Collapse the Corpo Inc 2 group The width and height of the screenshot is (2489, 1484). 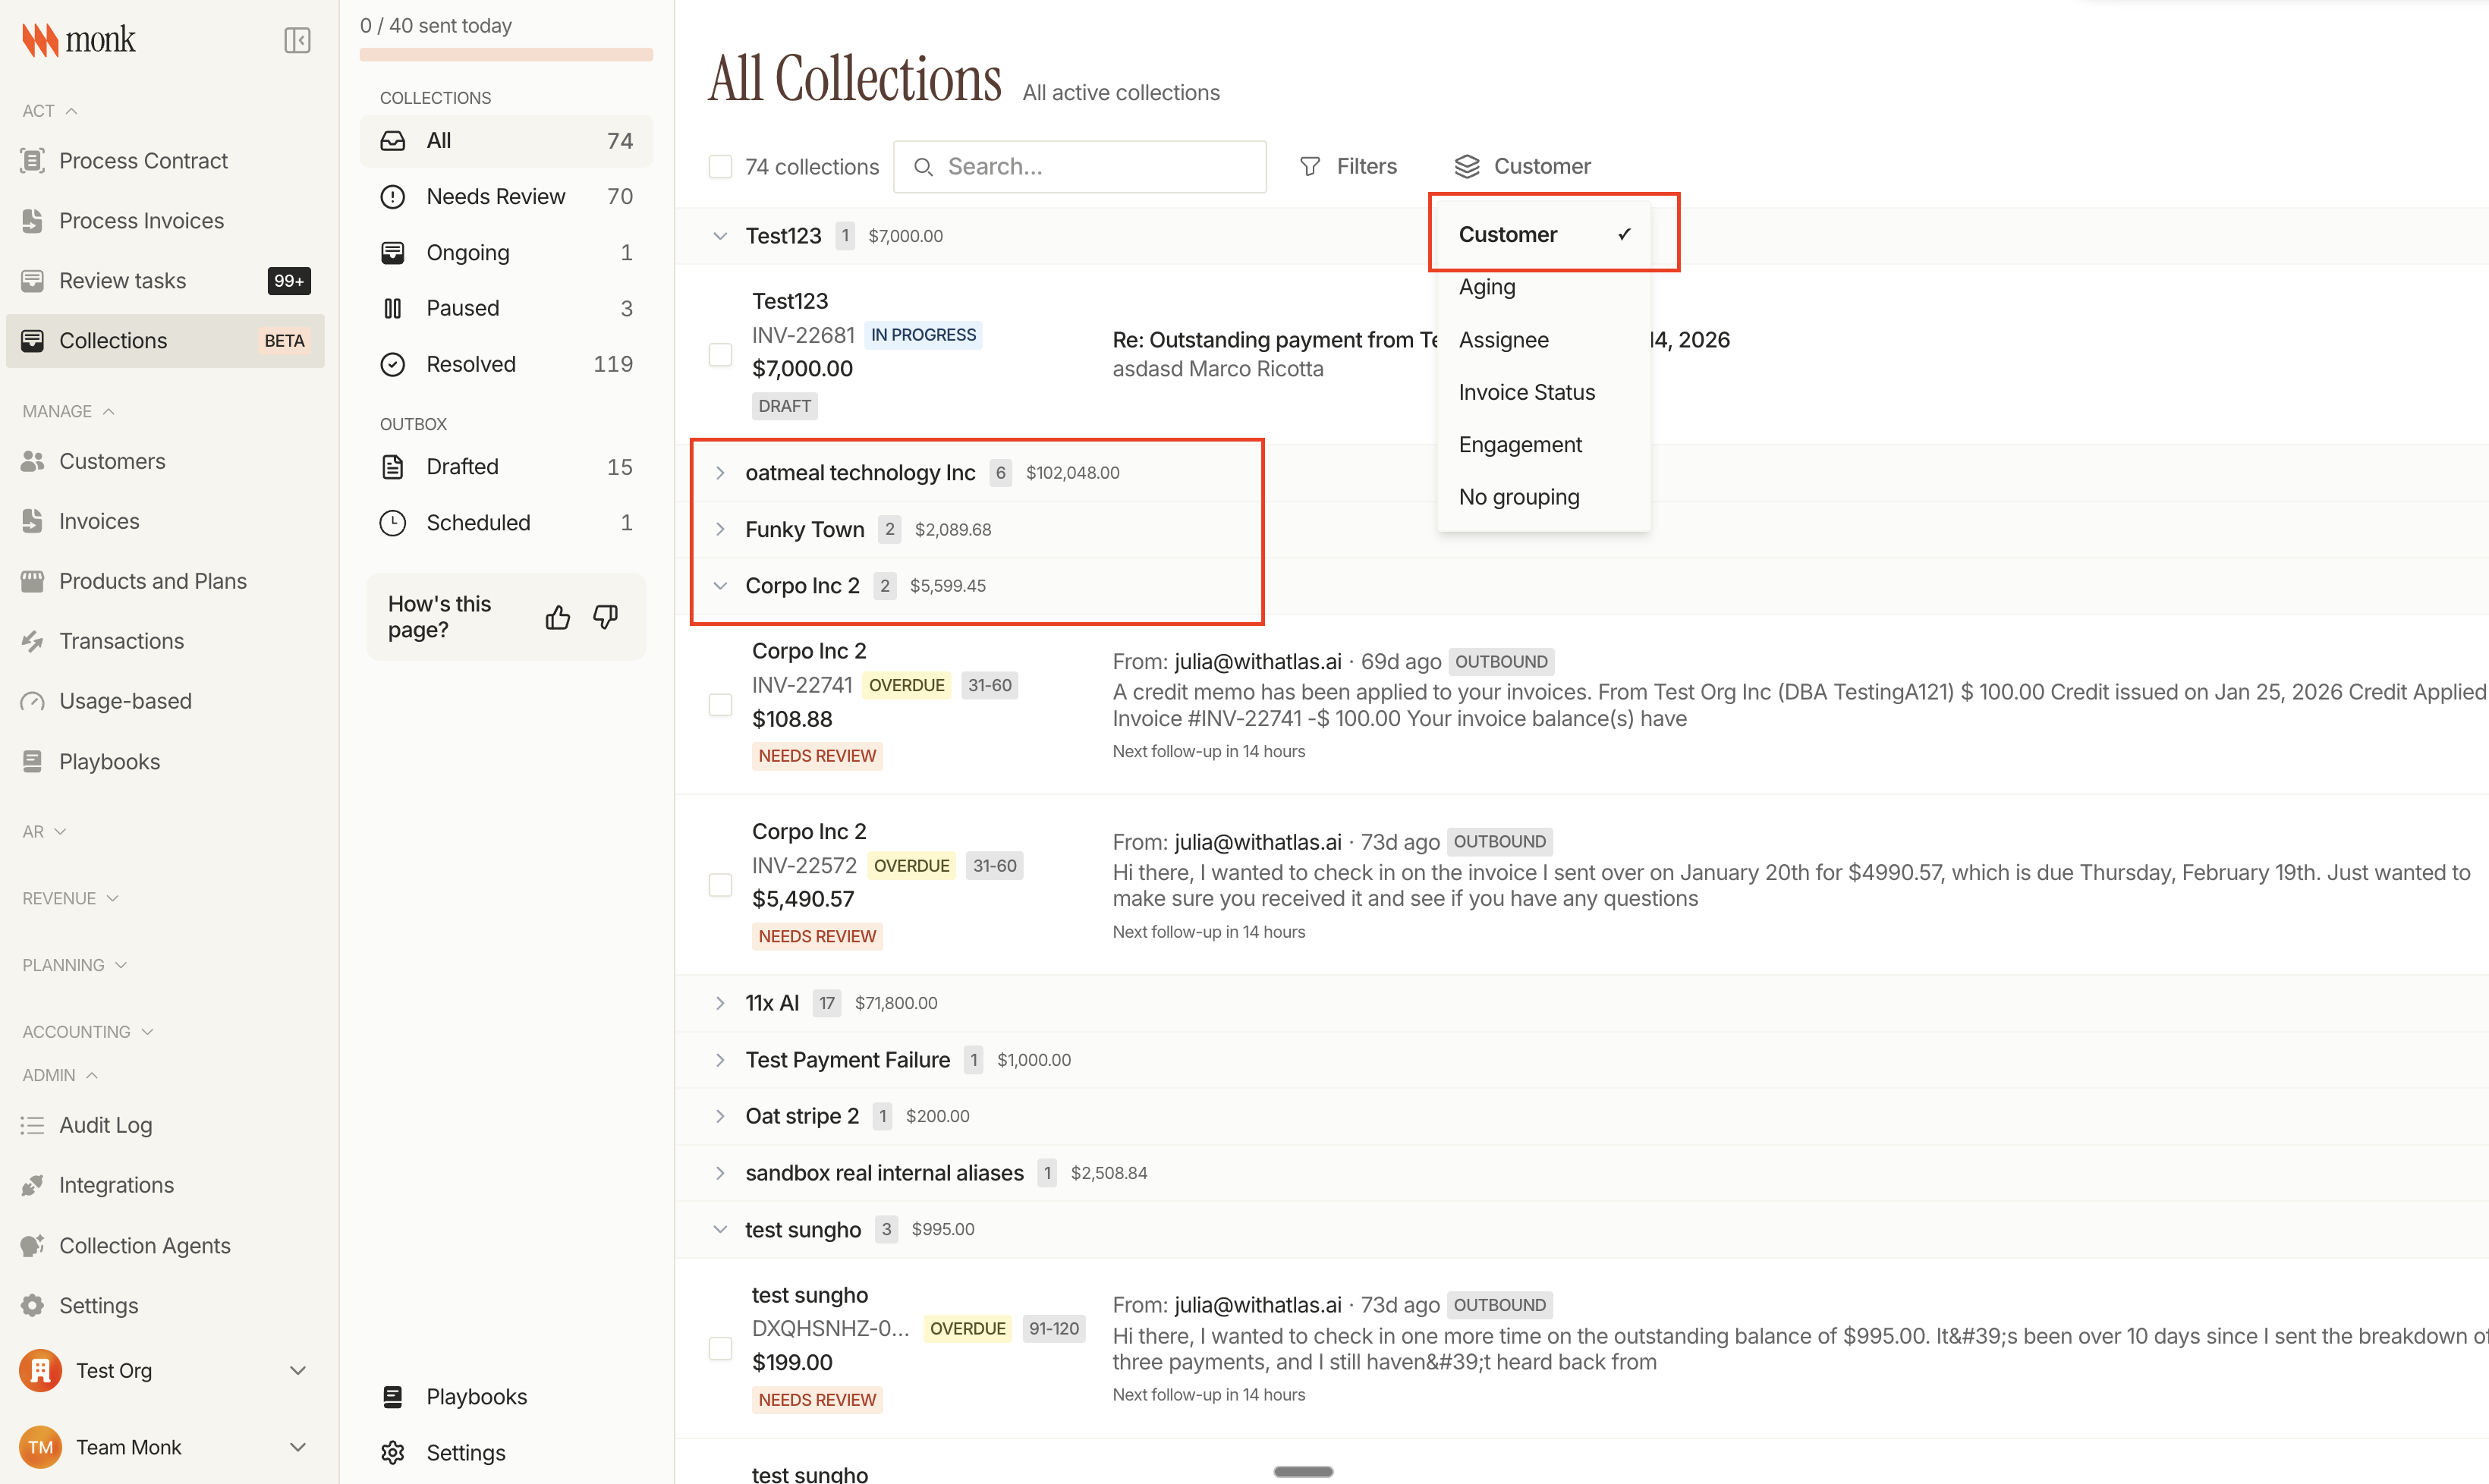[720, 585]
